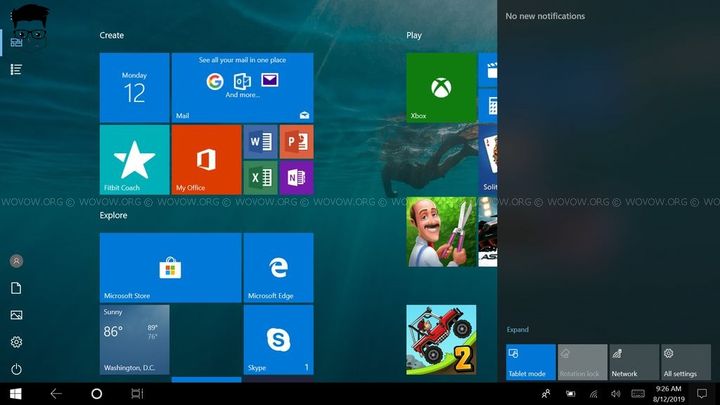Expand the quick actions list

click(518, 330)
